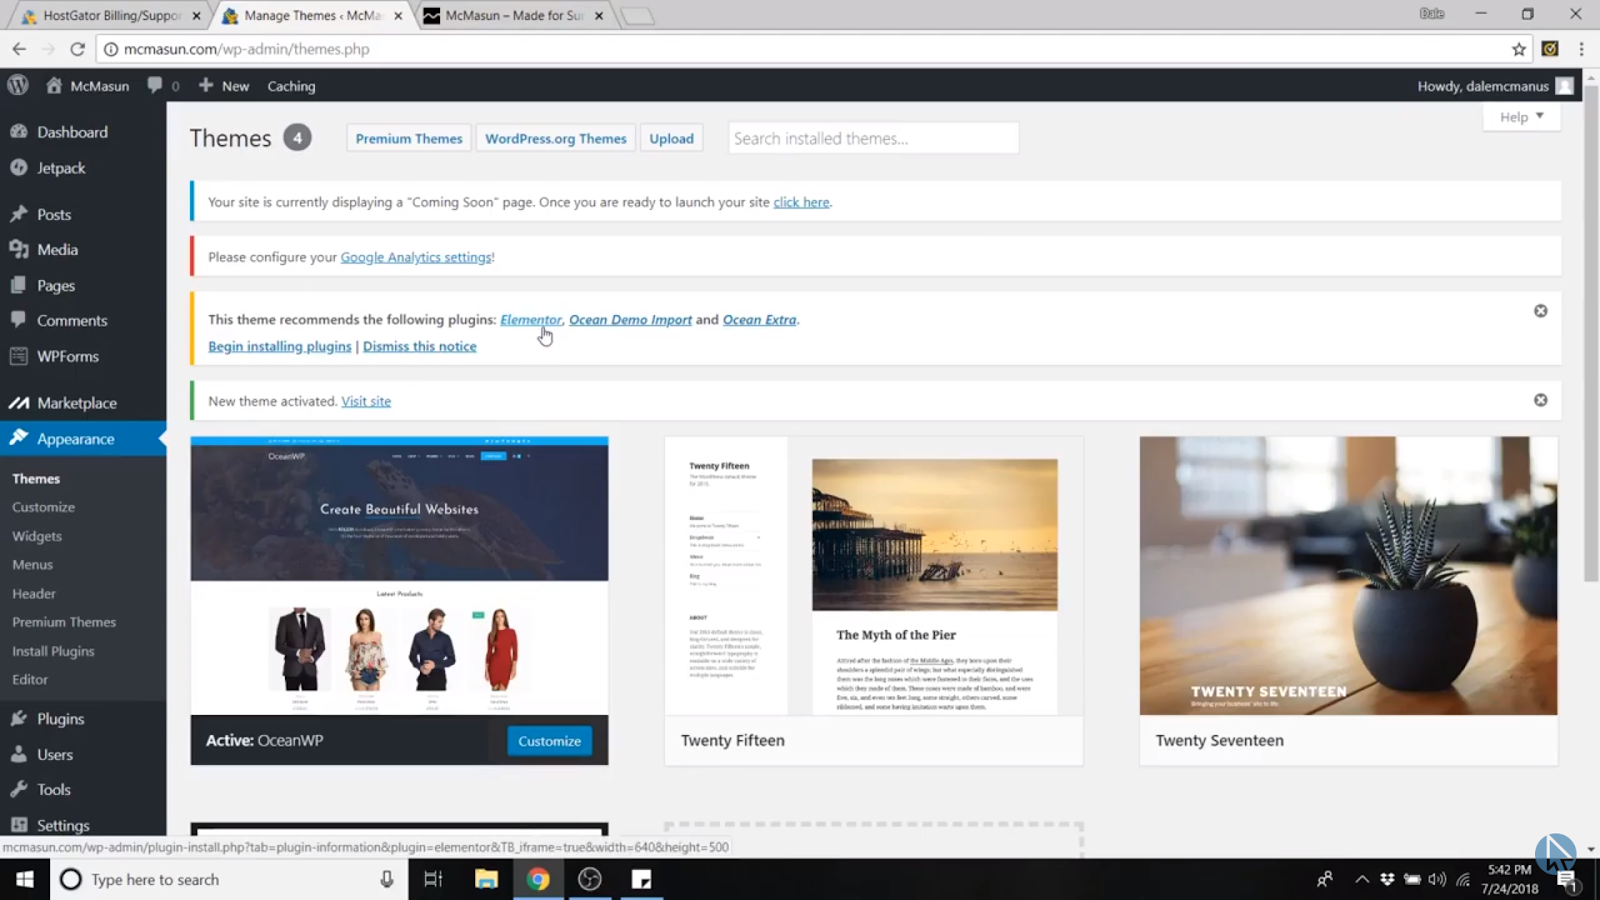Click the Comments icon in sidebar
Viewport: 1600px width, 900px height.
tap(19, 320)
